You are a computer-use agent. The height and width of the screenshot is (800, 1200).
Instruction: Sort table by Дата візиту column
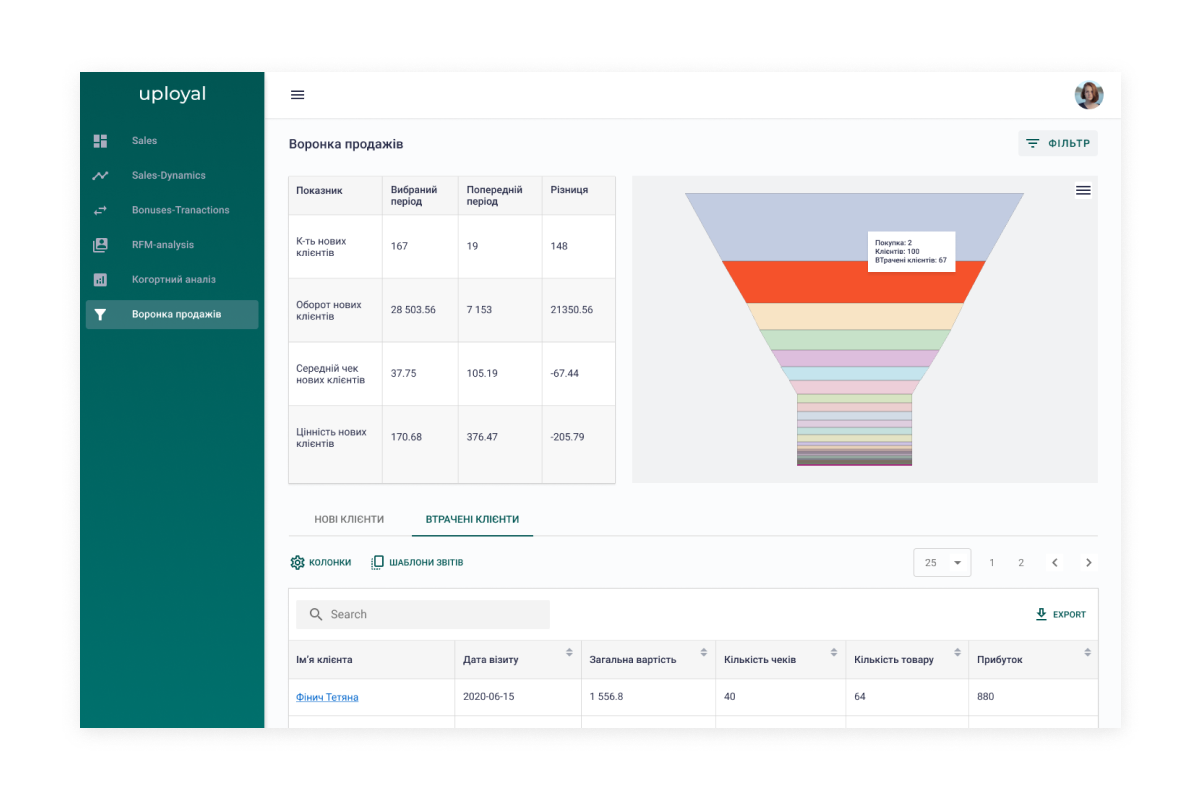(569, 653)
